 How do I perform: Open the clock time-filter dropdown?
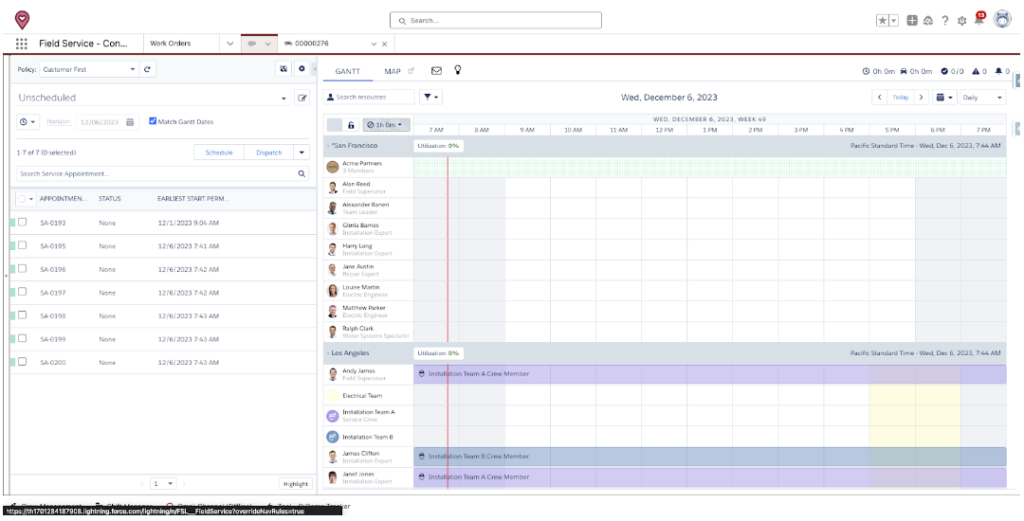coord(28,121)
